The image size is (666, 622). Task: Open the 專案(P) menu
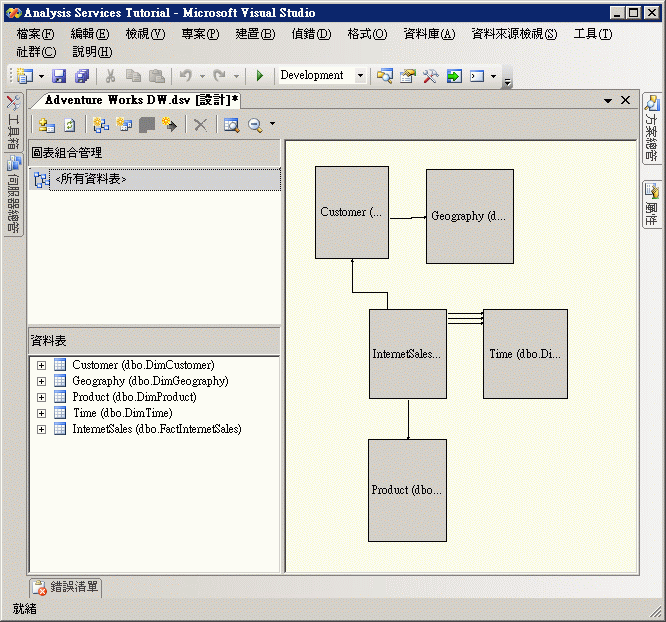point(200,34)
